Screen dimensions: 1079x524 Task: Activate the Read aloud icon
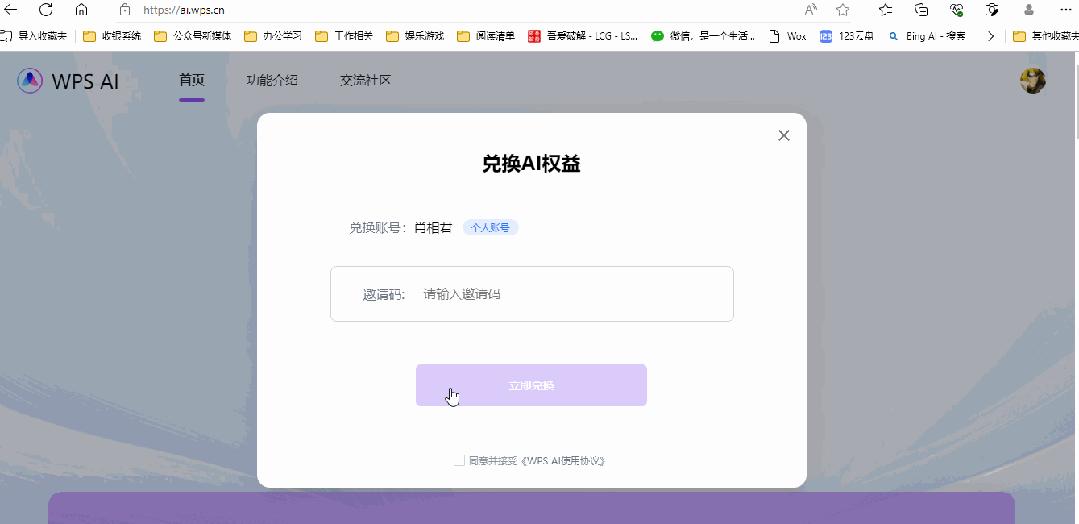pyautogui.click(x=811, y=10)
